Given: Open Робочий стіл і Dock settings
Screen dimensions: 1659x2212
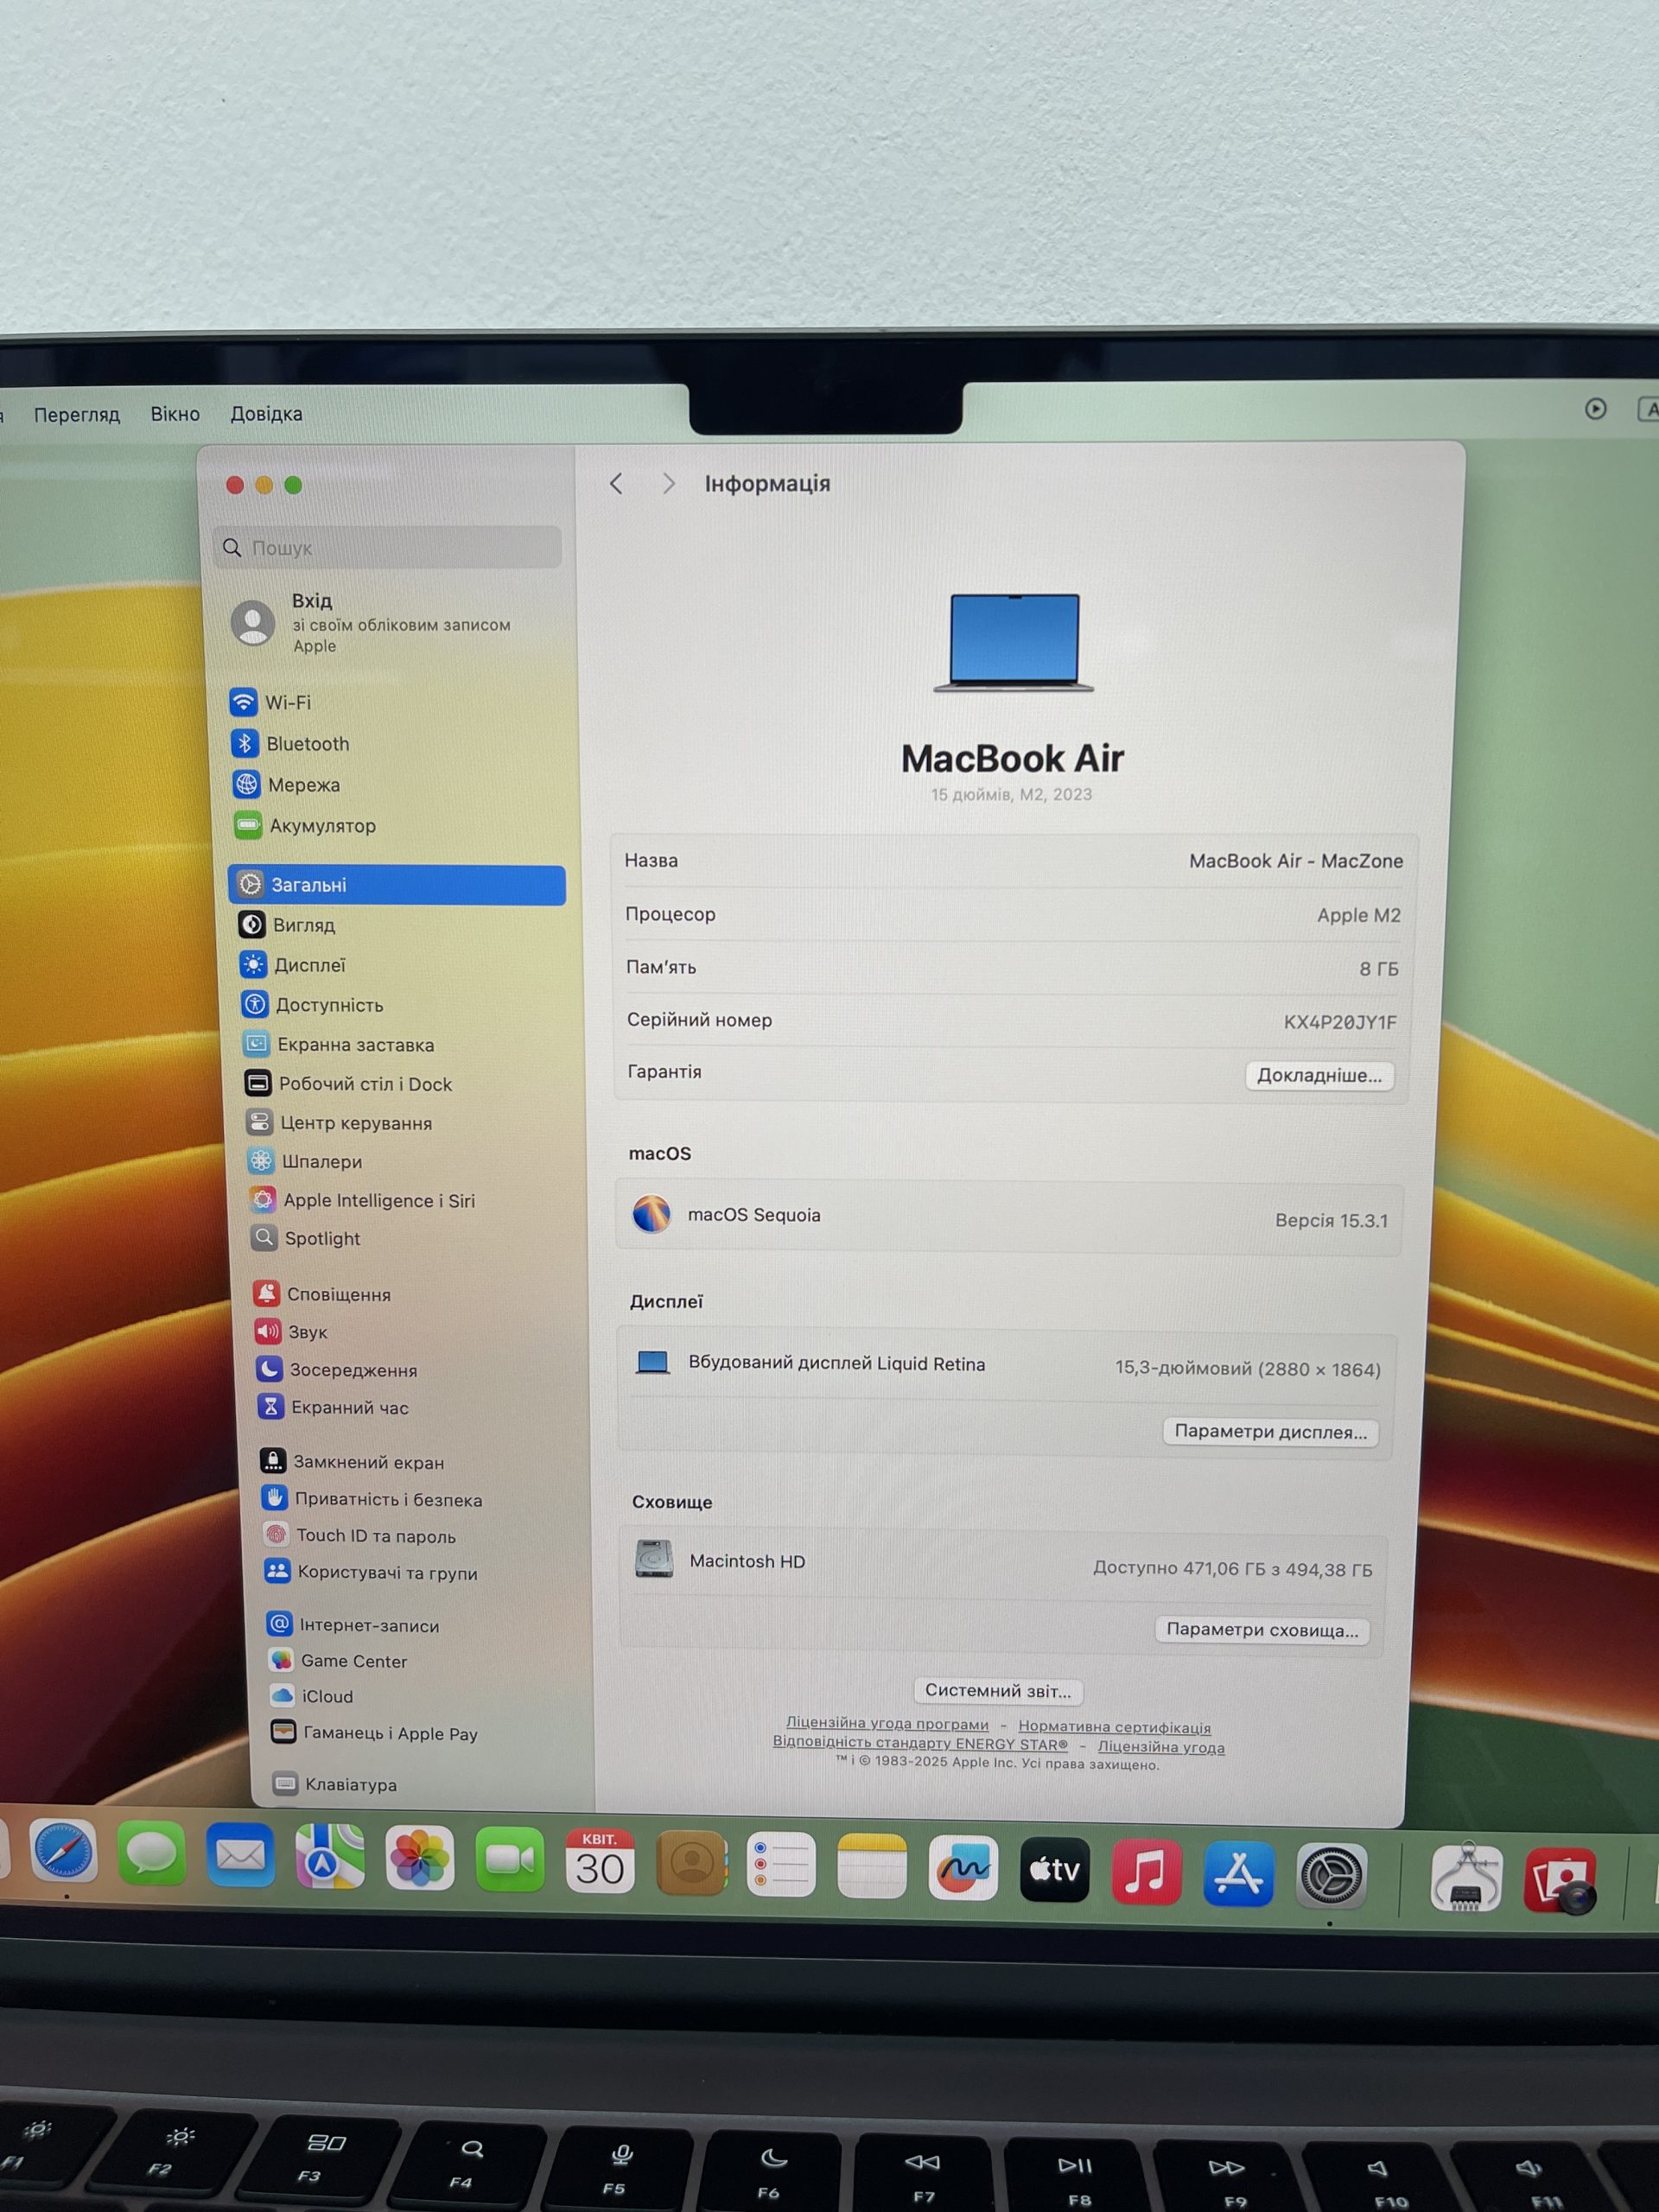Looking at the screenshot, I should click(x=349, y=1083).
